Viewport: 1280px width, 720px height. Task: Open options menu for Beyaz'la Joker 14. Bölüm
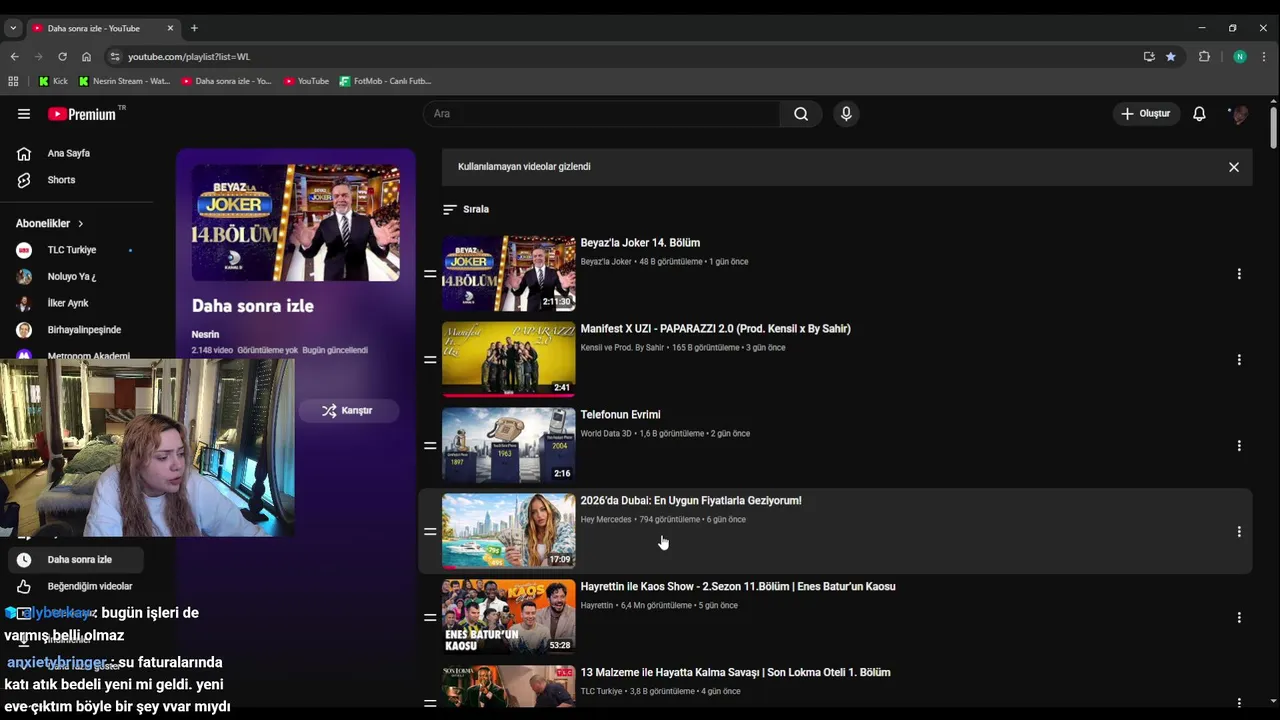point(1239,274)
